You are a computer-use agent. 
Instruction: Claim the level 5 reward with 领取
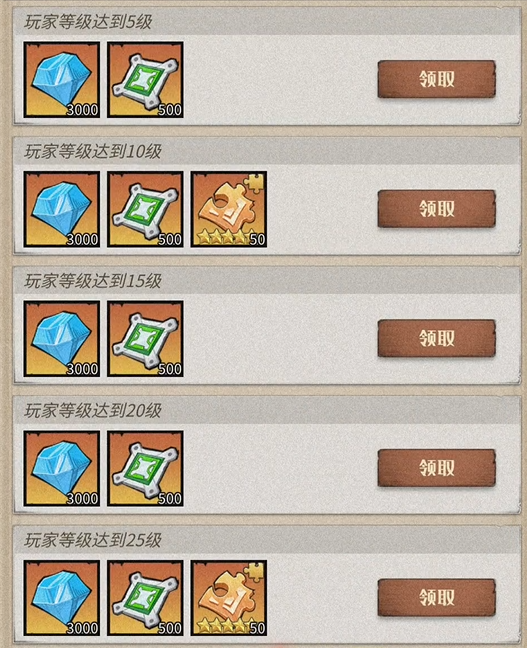[436, 79]
